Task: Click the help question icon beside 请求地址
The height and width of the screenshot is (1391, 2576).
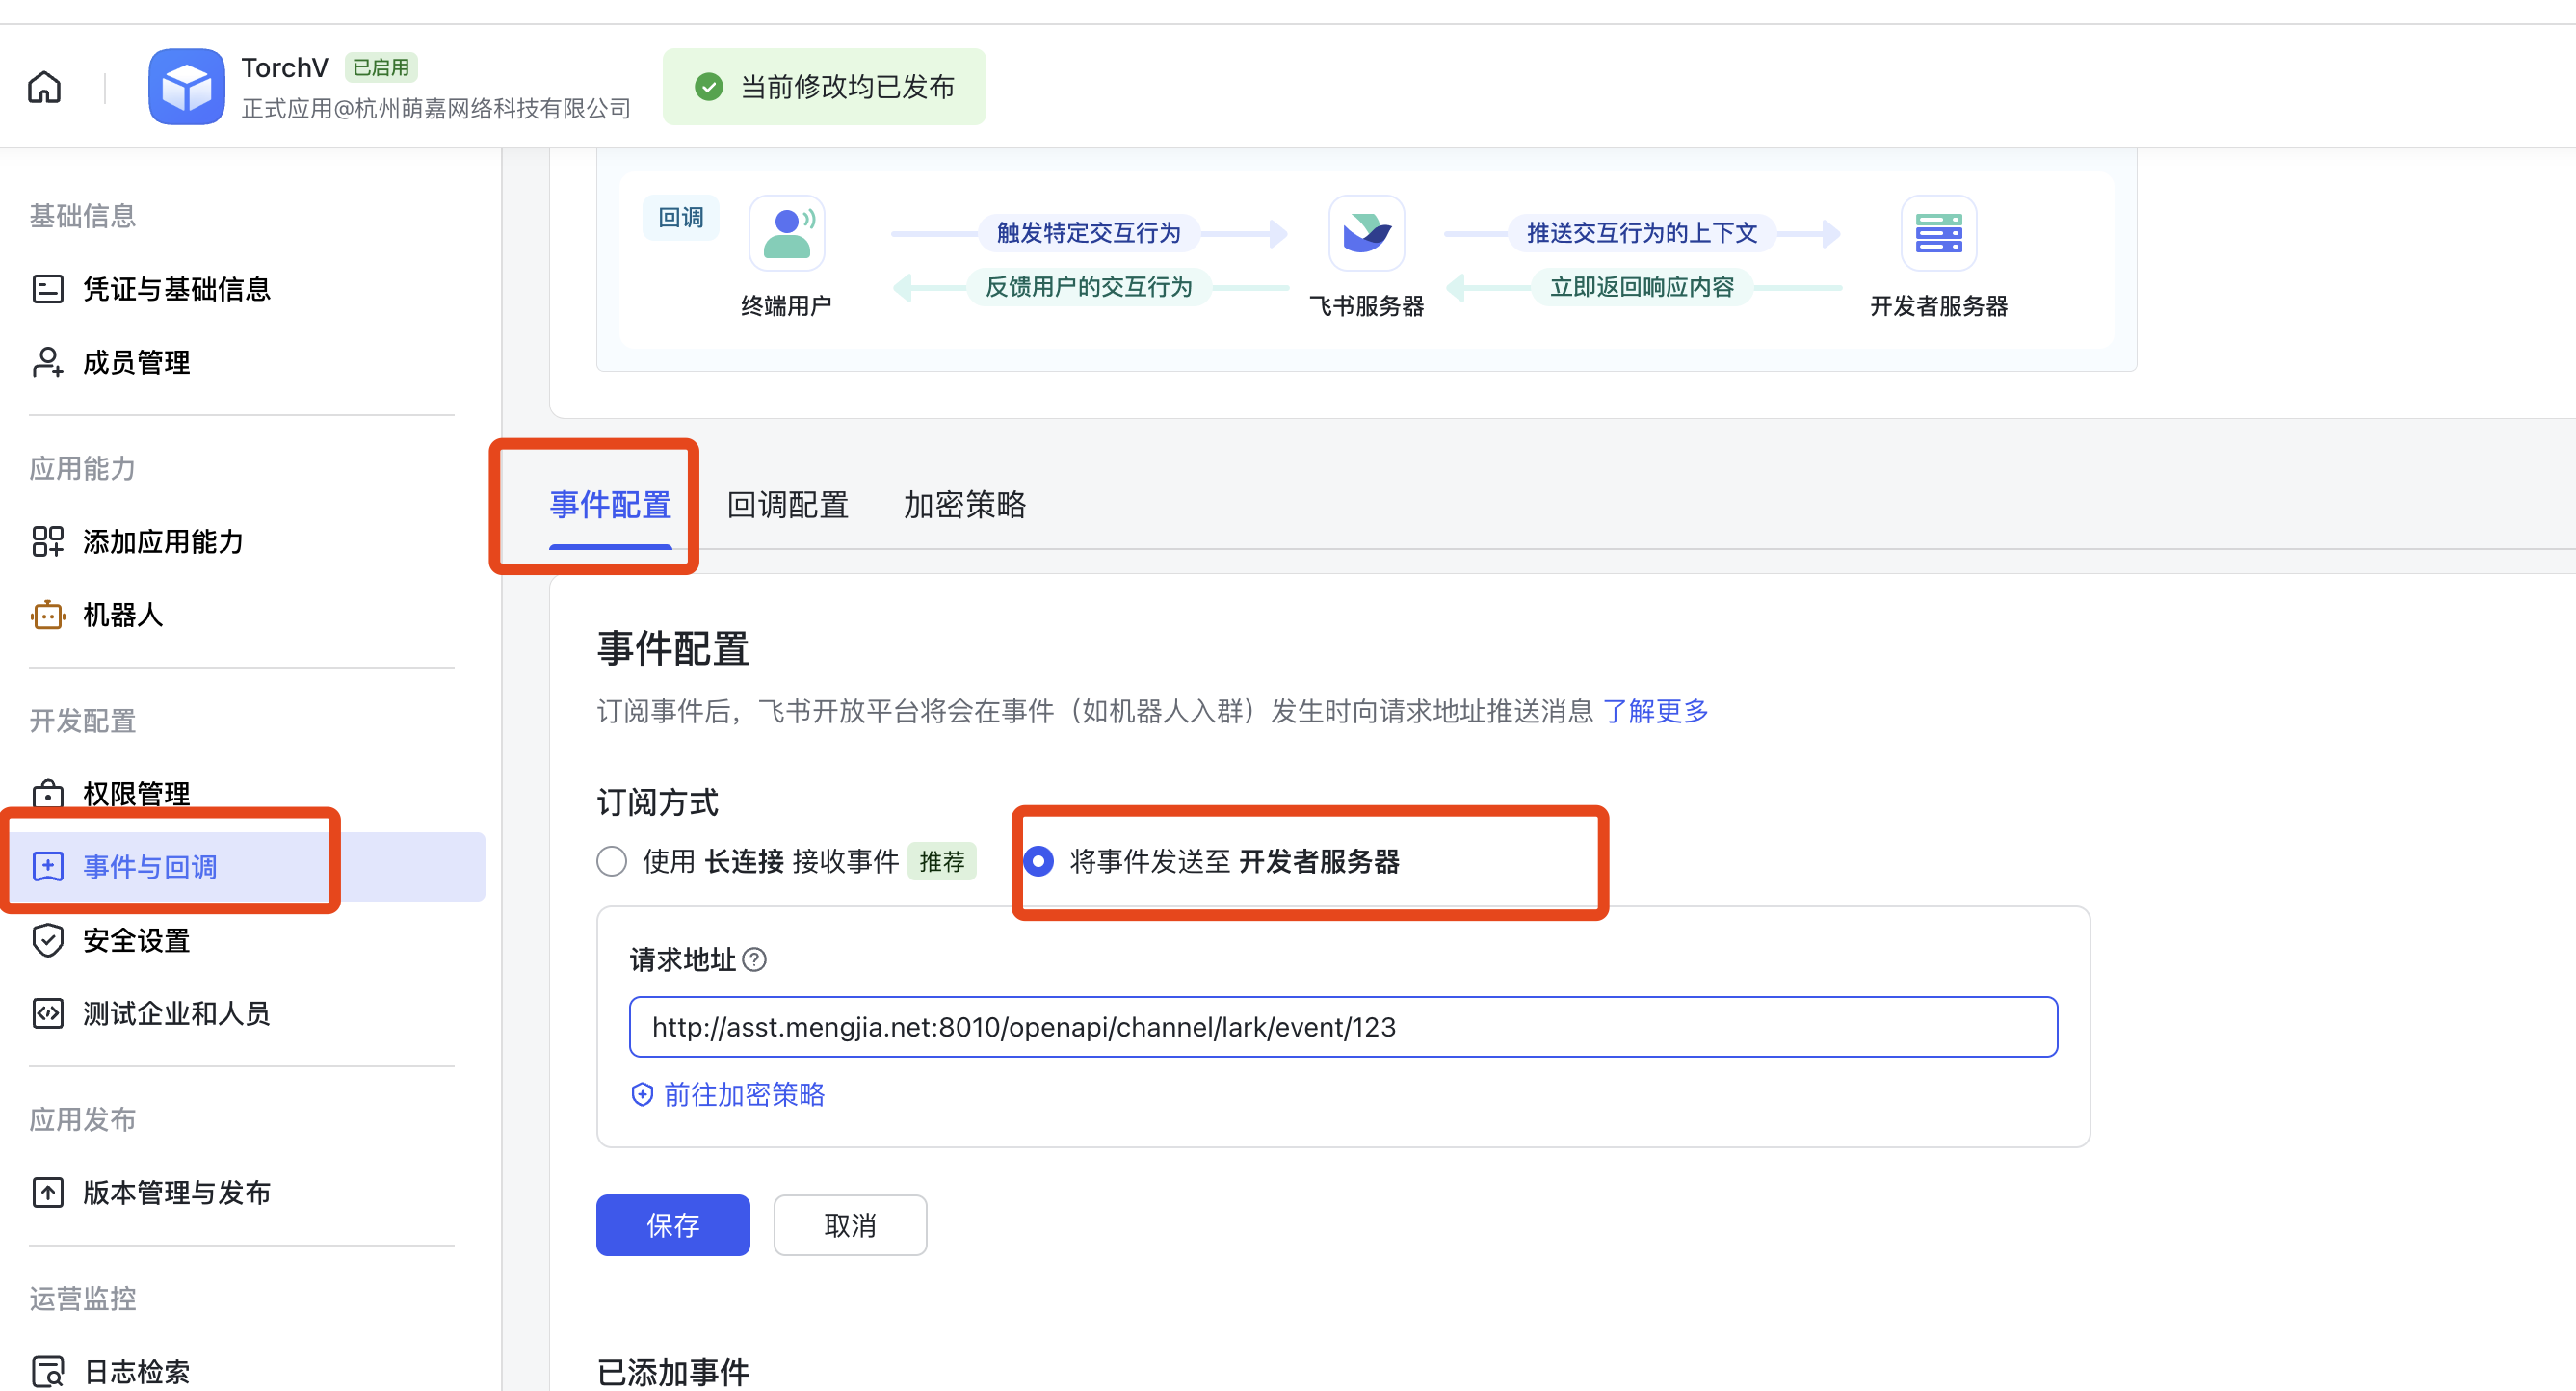Action: (755, 960)
